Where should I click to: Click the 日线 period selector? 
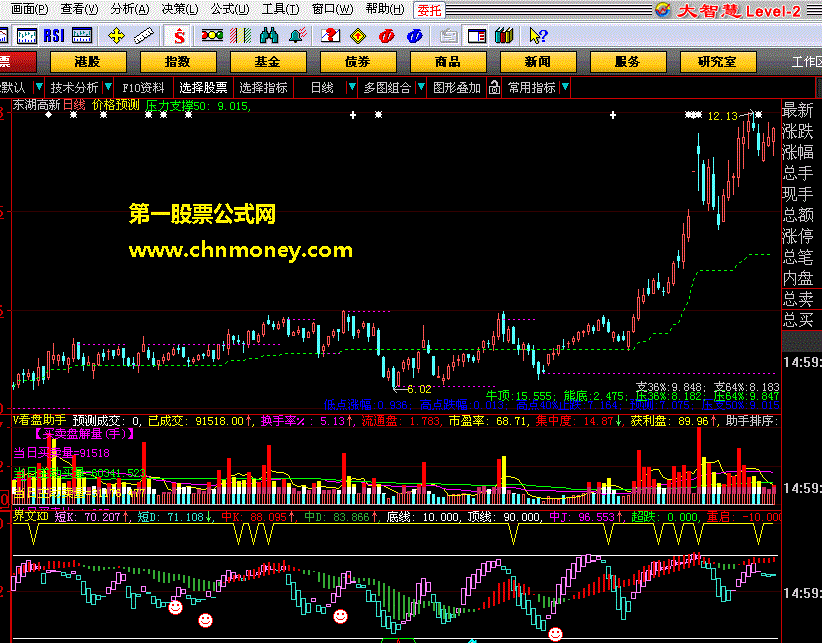(322, 88)
